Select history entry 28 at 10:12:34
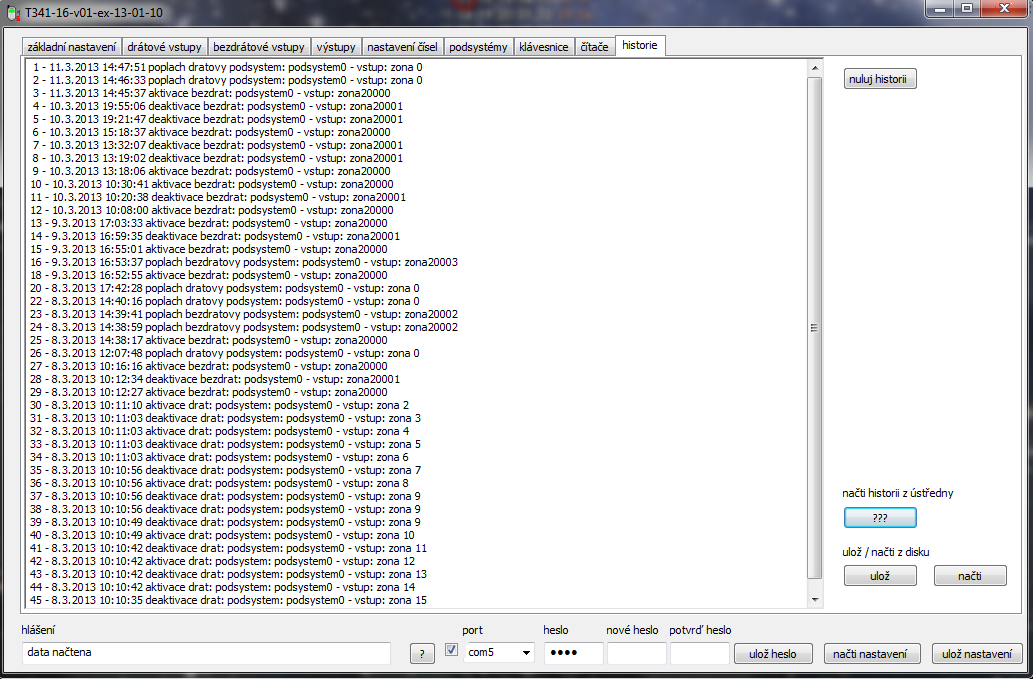This screenshot has width=1033, height=679. [215, 379]
